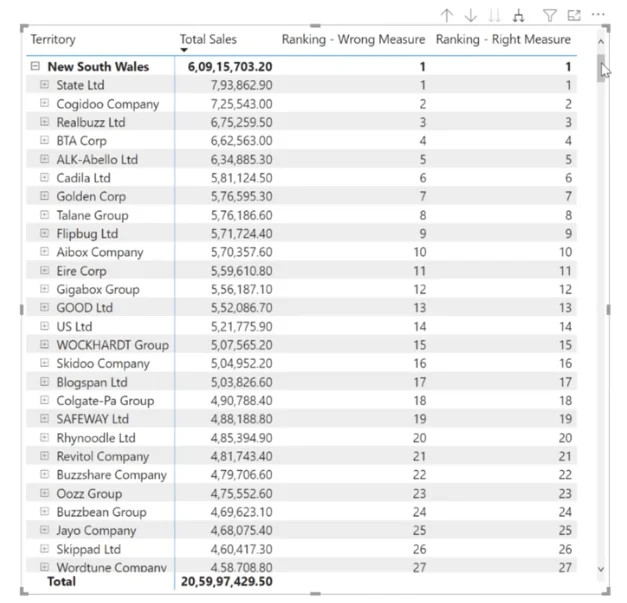627x603 pixels.
Task: Expand the Skippad Ltd row
Action: coord(44,548)
